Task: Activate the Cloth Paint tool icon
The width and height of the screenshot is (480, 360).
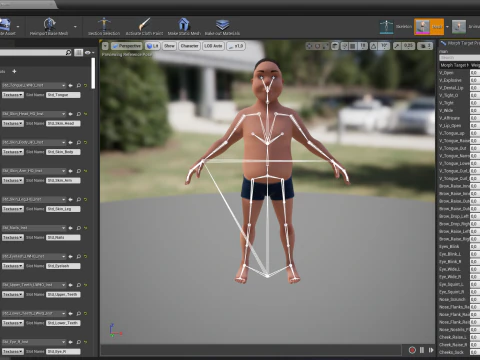Action: 144,24
